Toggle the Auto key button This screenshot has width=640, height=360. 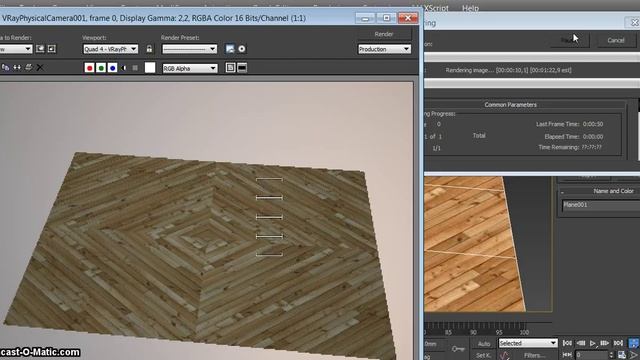coord(484,343)
